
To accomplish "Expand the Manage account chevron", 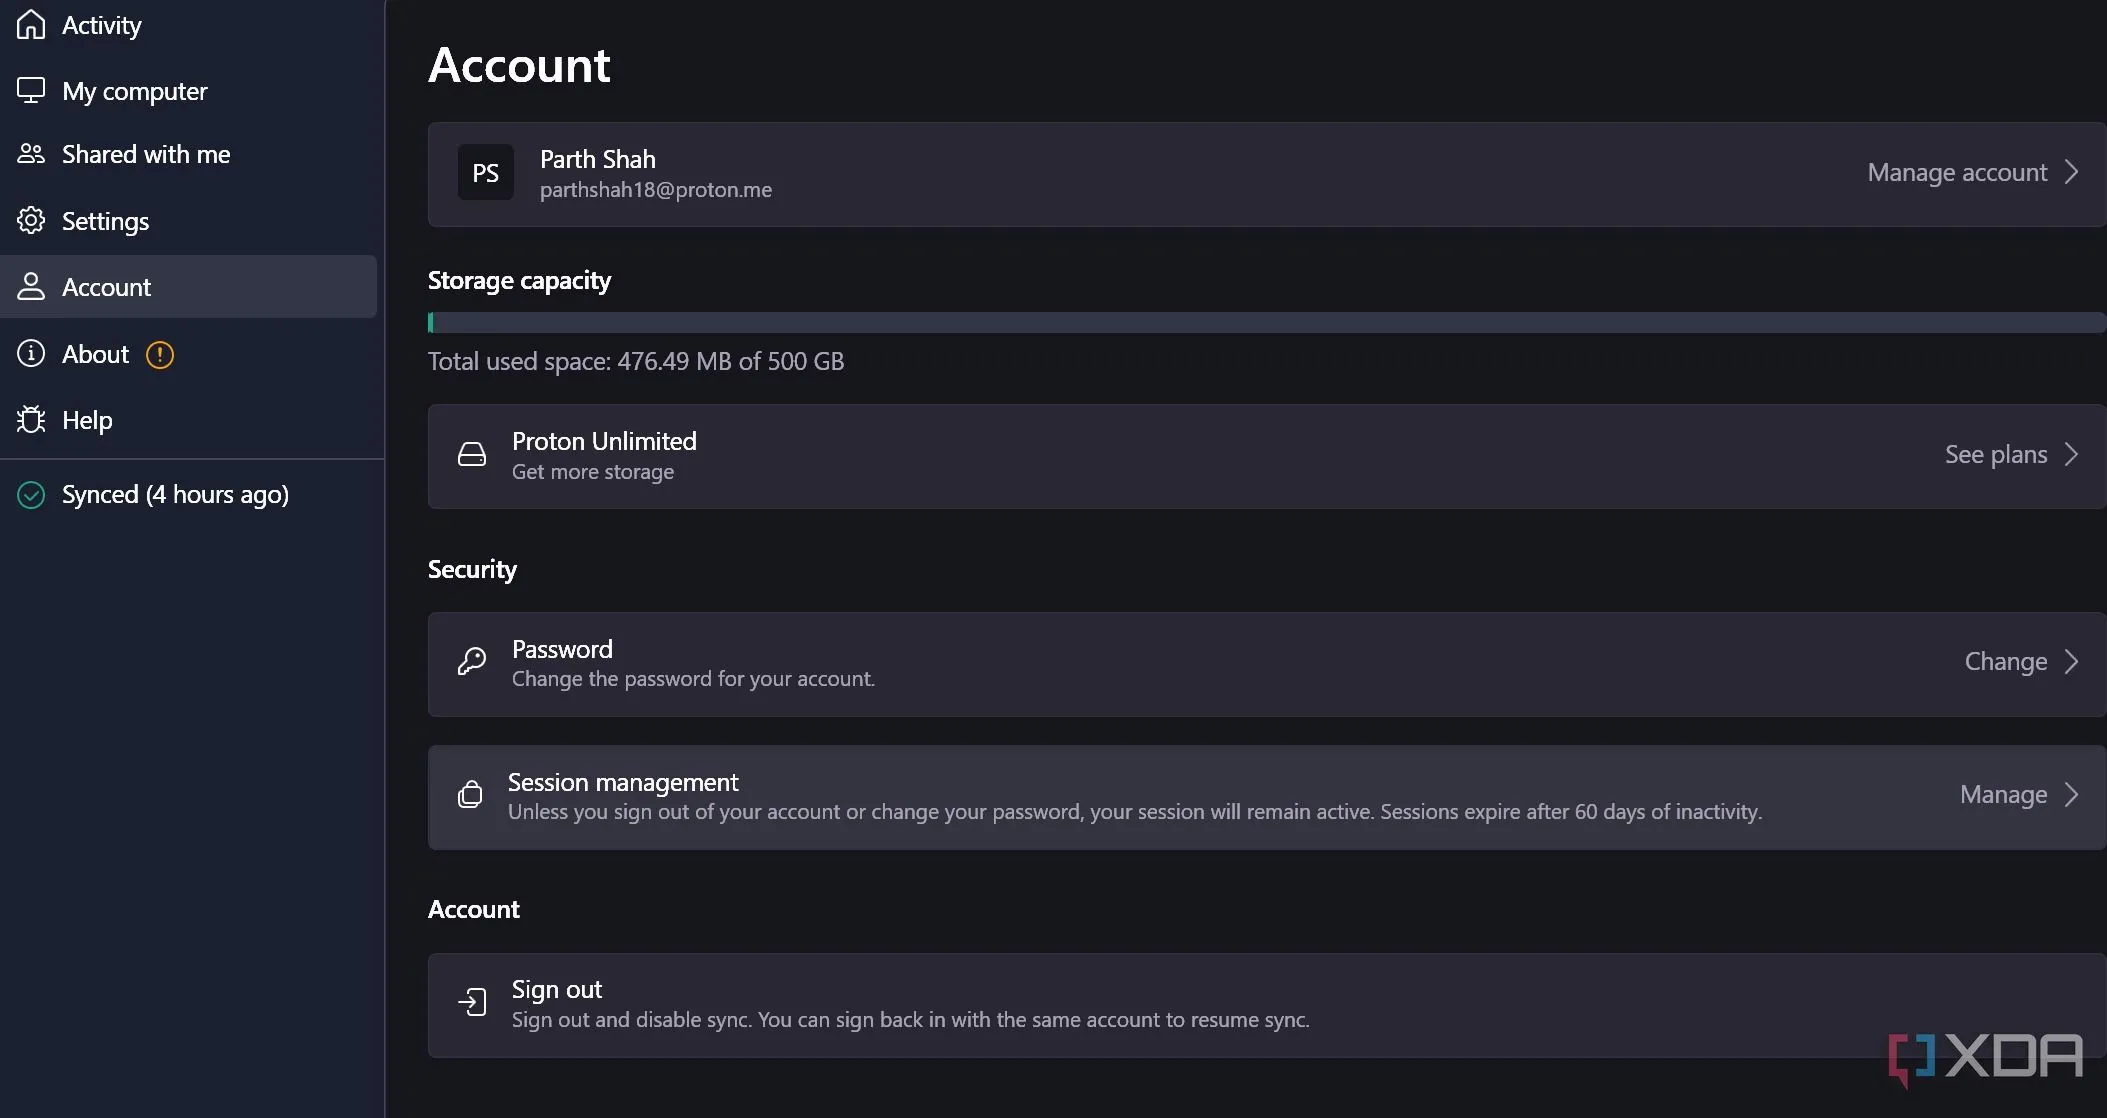I will (x=2072, y=172).
